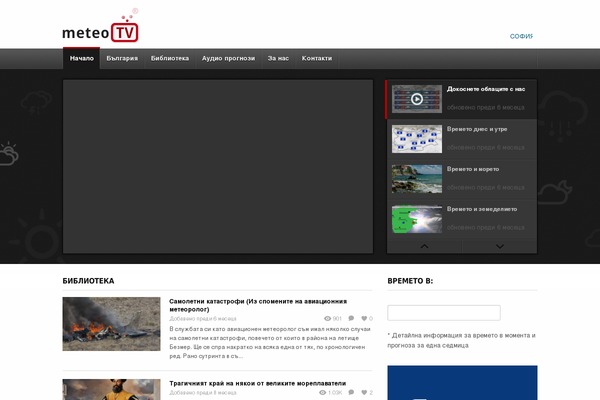Click the main video player area
This screenshot has width=600, height=400.
(218, 167)
